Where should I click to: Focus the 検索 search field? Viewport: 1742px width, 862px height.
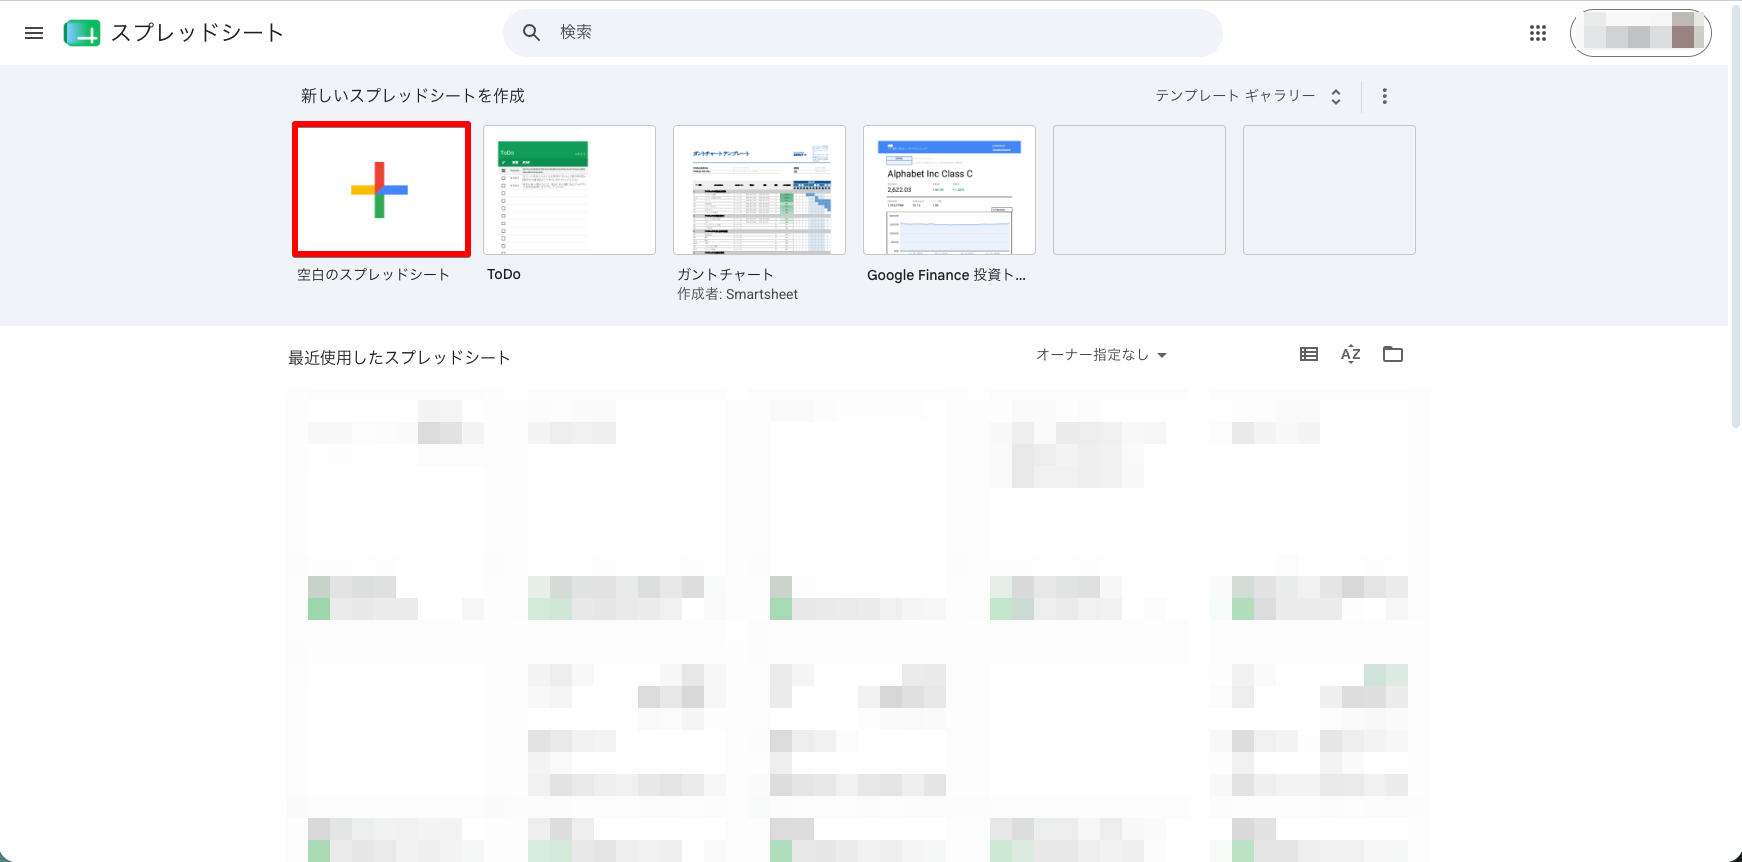pyautogui.click(x=862, y=33)
